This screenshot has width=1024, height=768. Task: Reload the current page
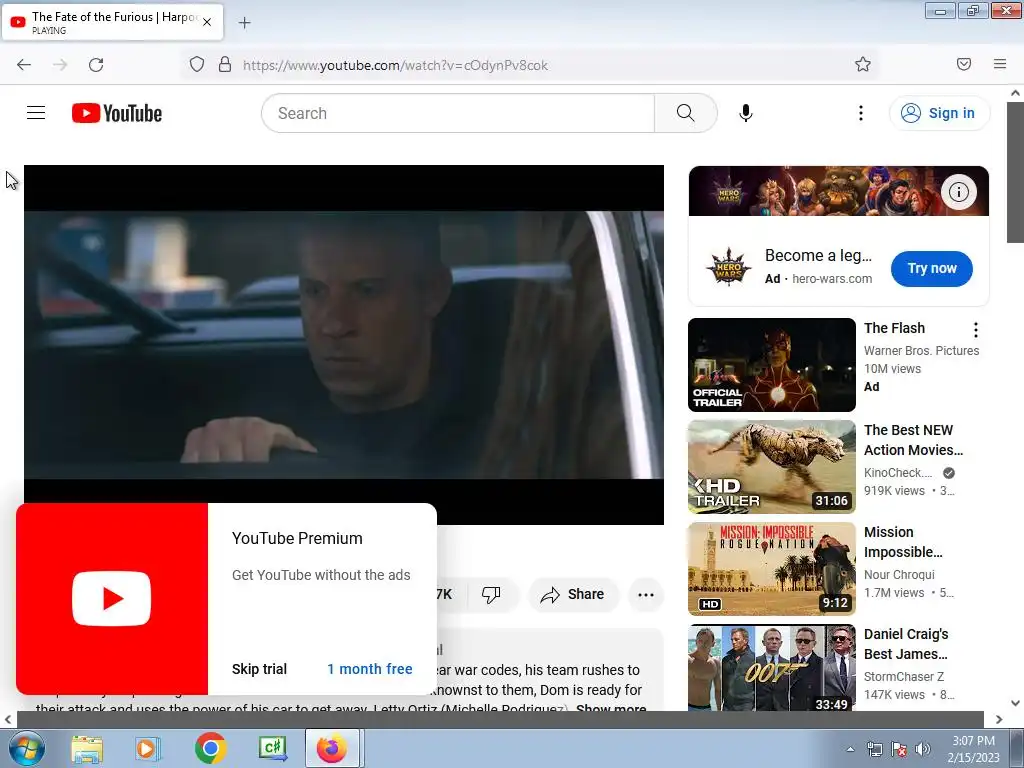click(x=96, y=65)
